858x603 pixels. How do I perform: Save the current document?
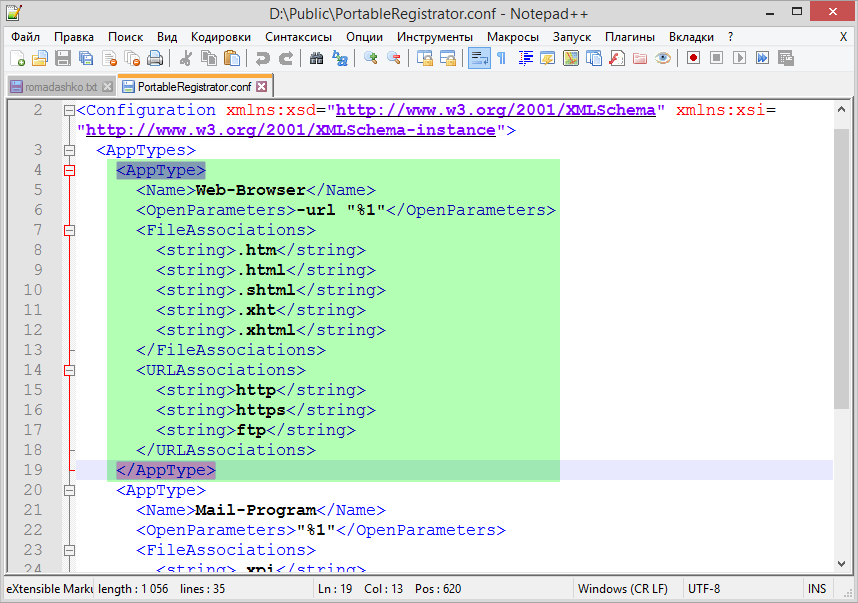tap(63, 58)
